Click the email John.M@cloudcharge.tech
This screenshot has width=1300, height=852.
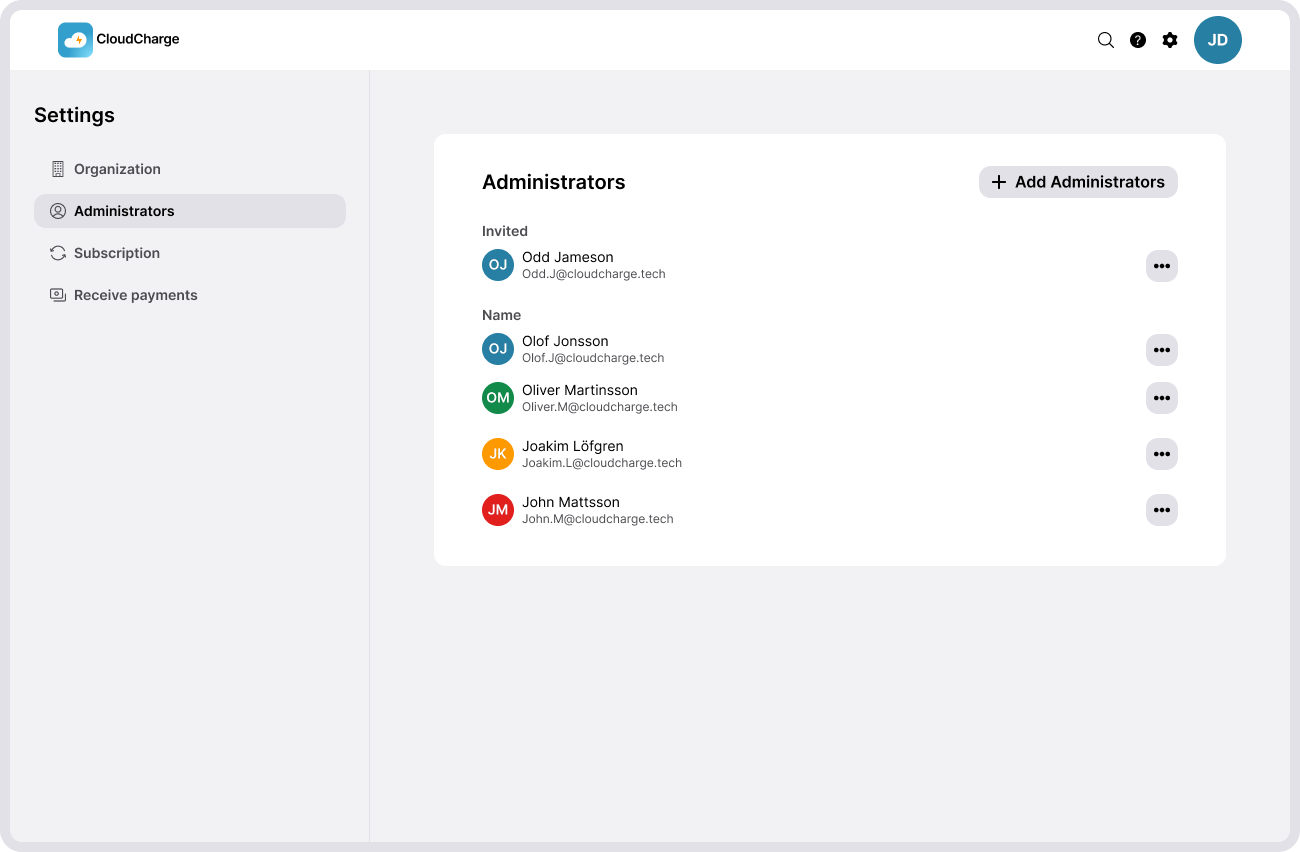(598, 519)
